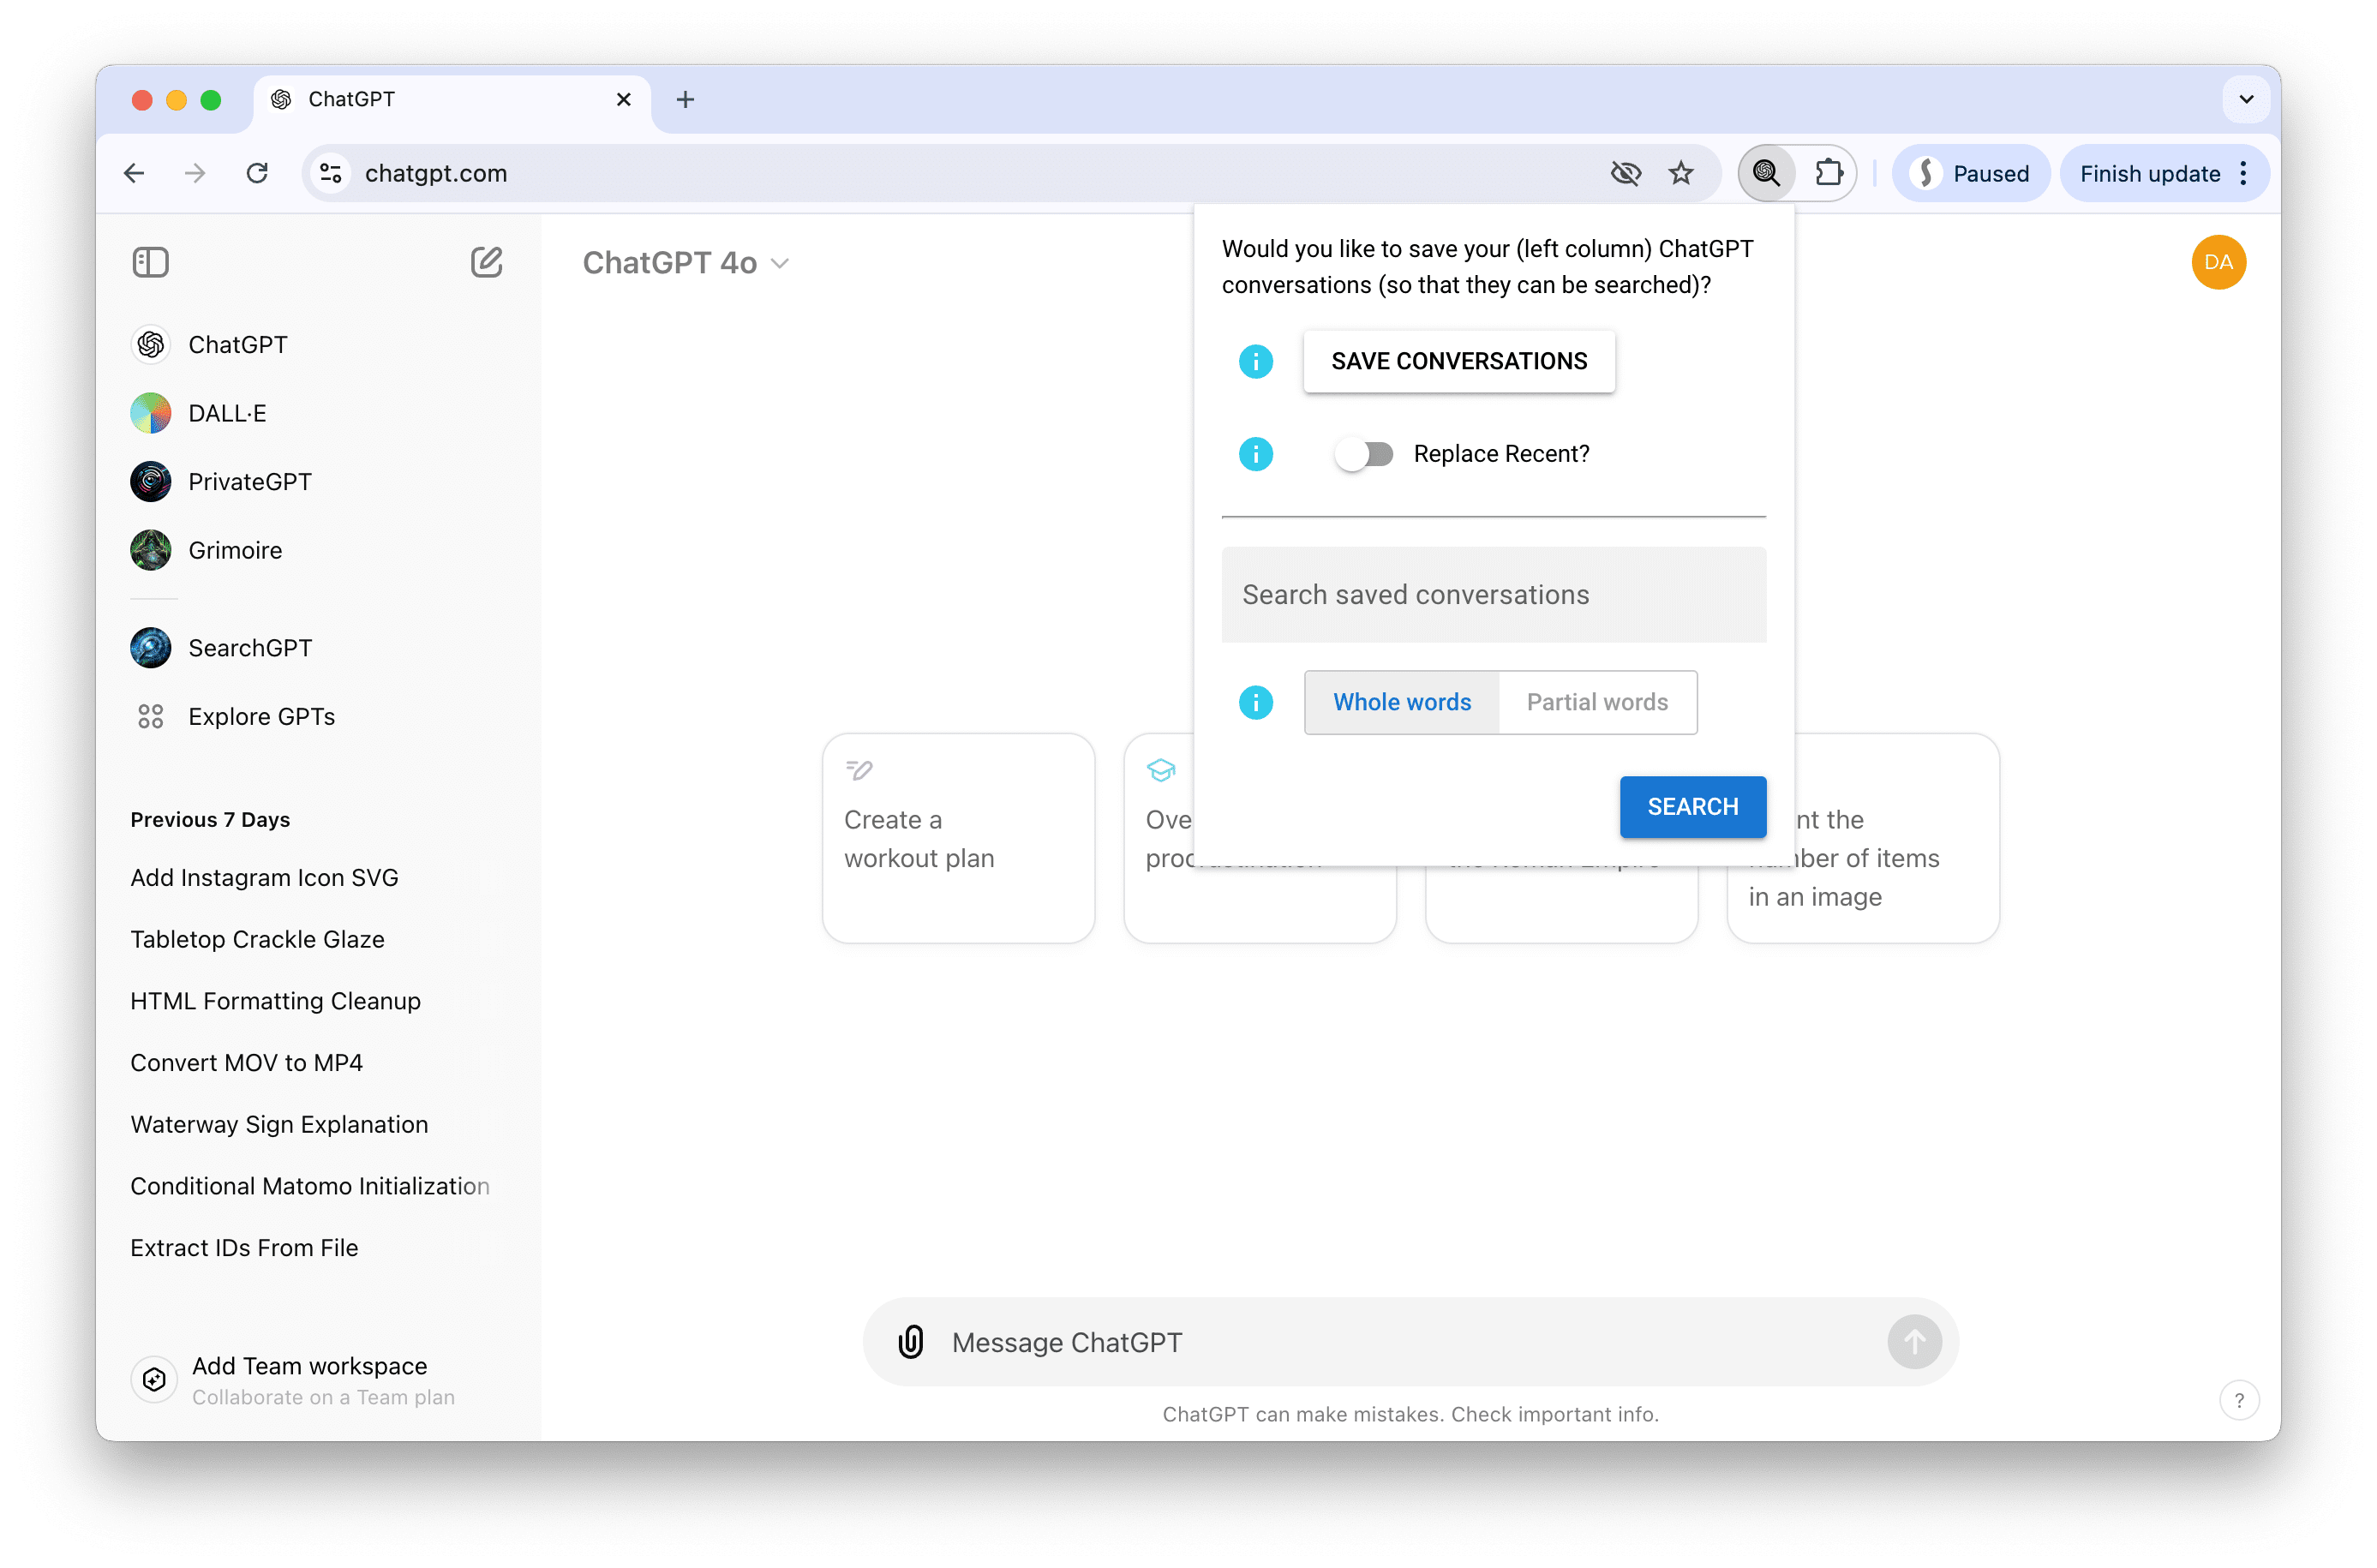Open the tab list dropdown arrow
Viewport: 2377px width, 1568px height.
coord(2245,100)
